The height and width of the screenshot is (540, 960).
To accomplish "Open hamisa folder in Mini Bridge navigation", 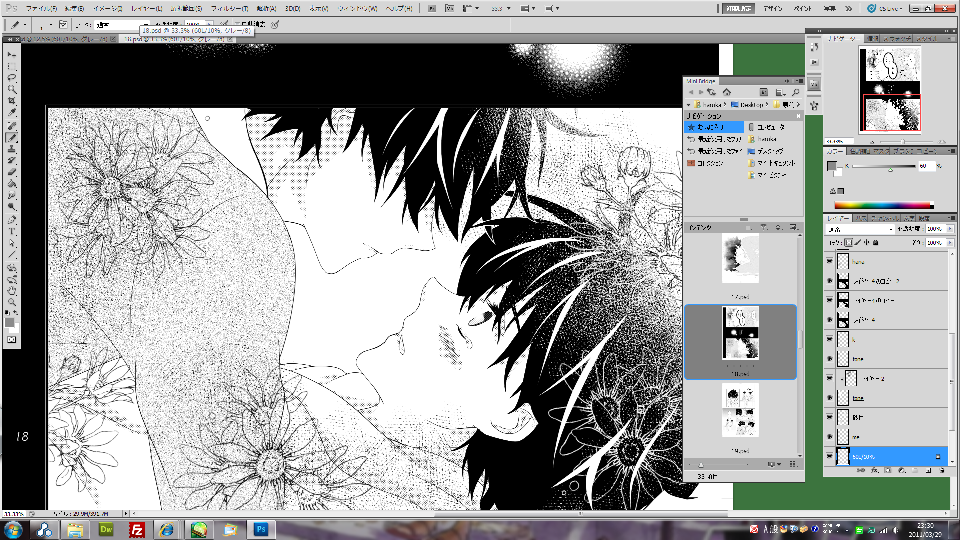I will pos(762,139).
